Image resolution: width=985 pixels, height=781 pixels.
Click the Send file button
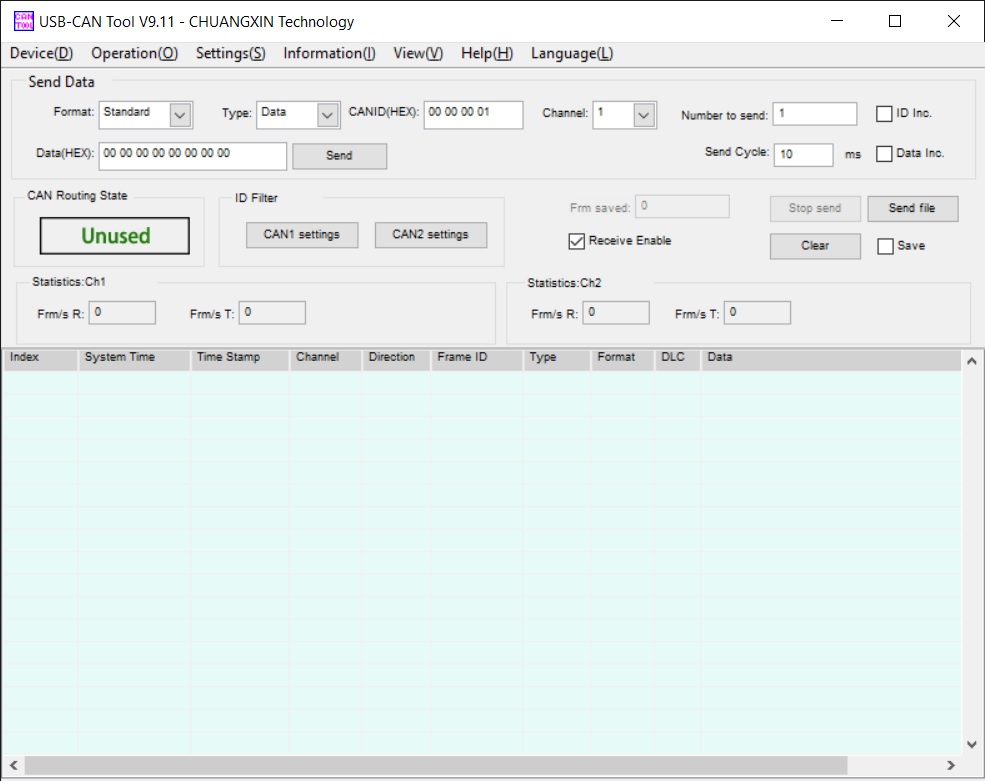click(912, 208)
